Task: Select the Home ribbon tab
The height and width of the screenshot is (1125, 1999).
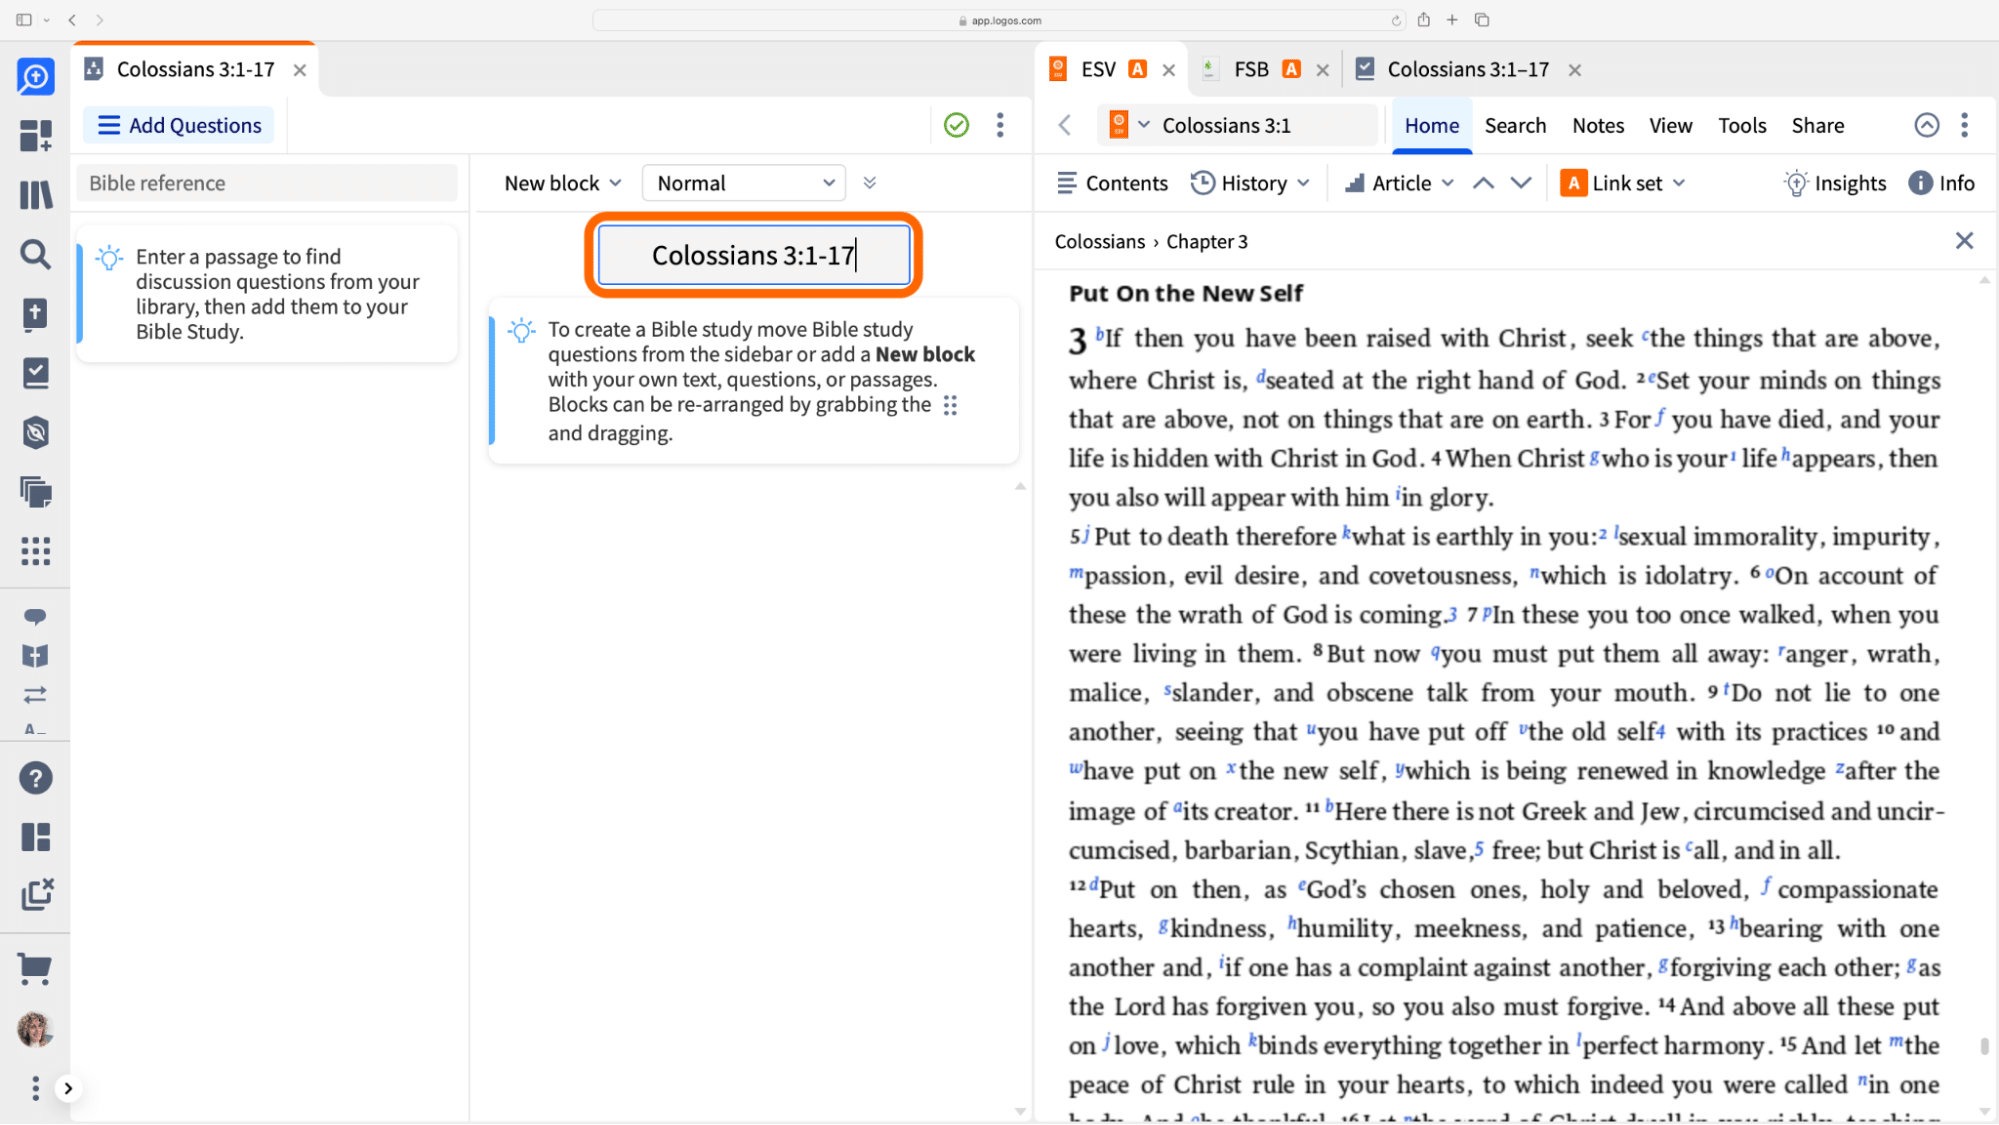Action: pyautogui.click(x=1432, y=125)
